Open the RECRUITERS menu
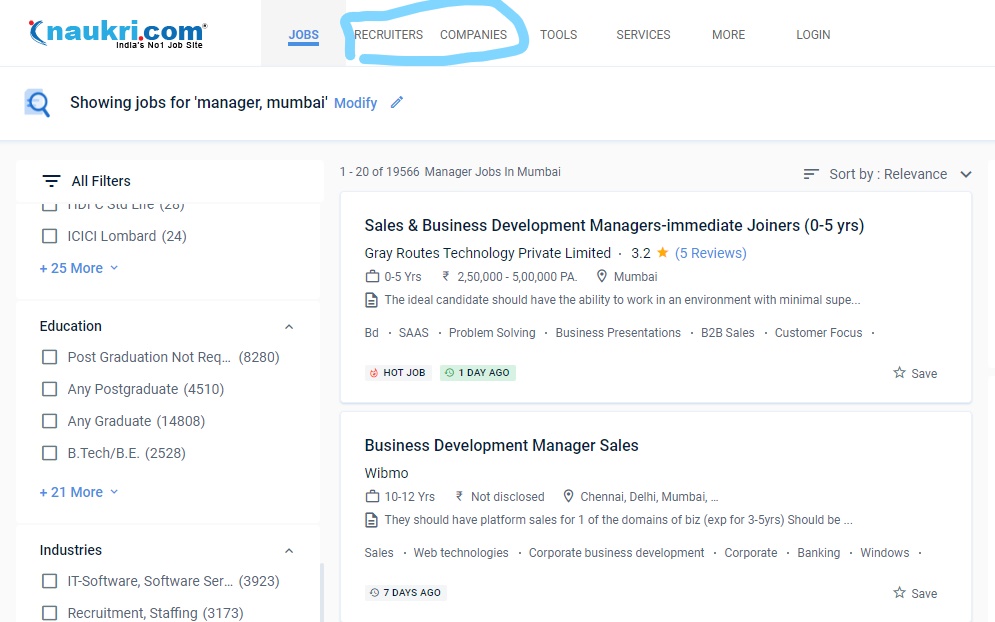Image resolution: width=995 pixels, height=622 pixels. (x=388, y=35)
